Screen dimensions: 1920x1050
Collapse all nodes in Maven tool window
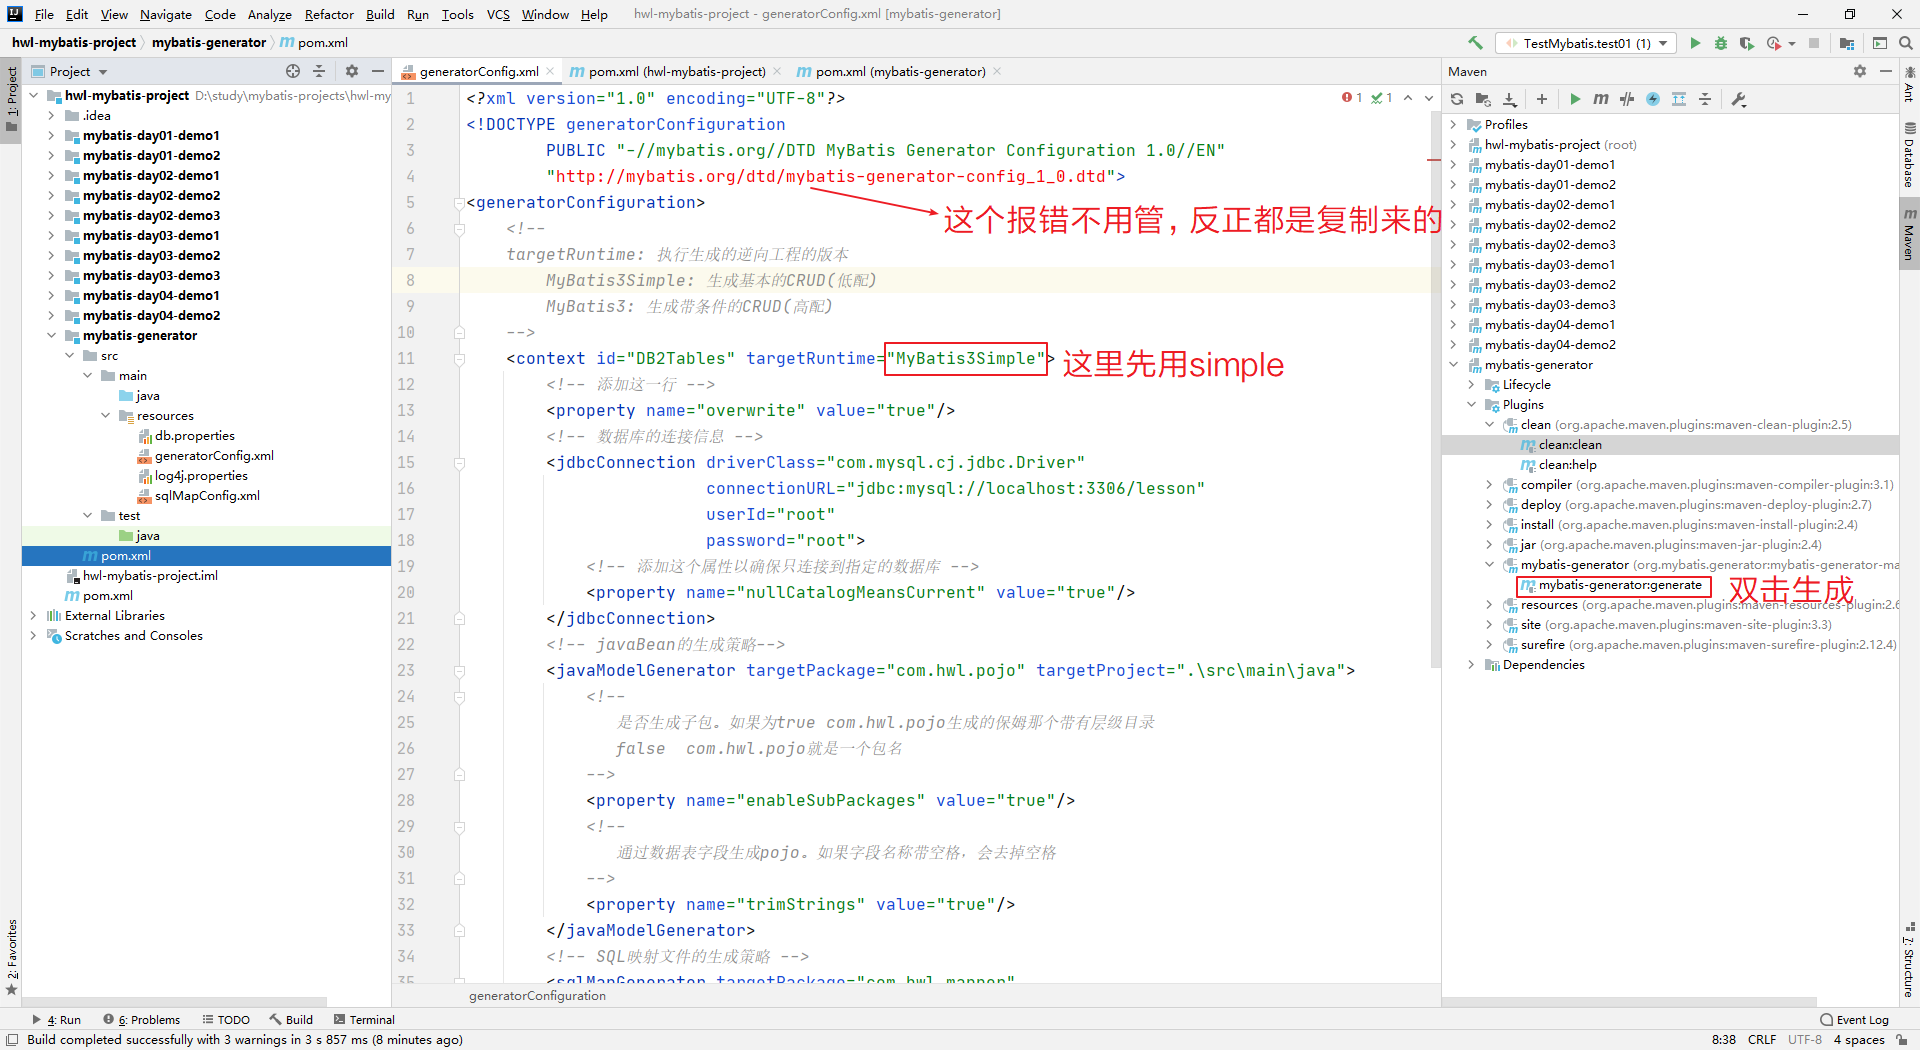pos(1705,99)
